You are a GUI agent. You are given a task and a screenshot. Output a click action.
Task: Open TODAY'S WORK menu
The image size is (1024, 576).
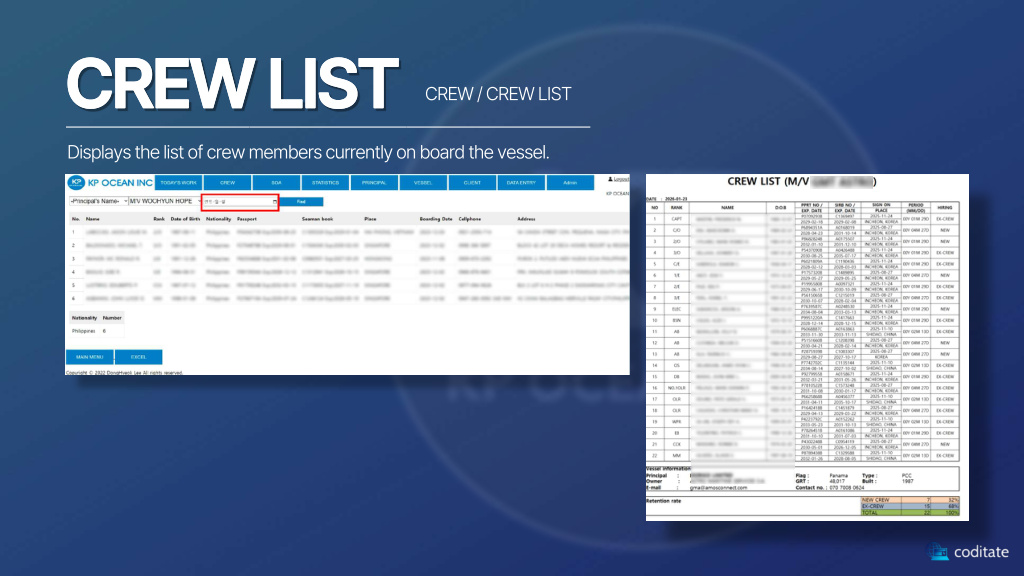[x=178, y=183]
